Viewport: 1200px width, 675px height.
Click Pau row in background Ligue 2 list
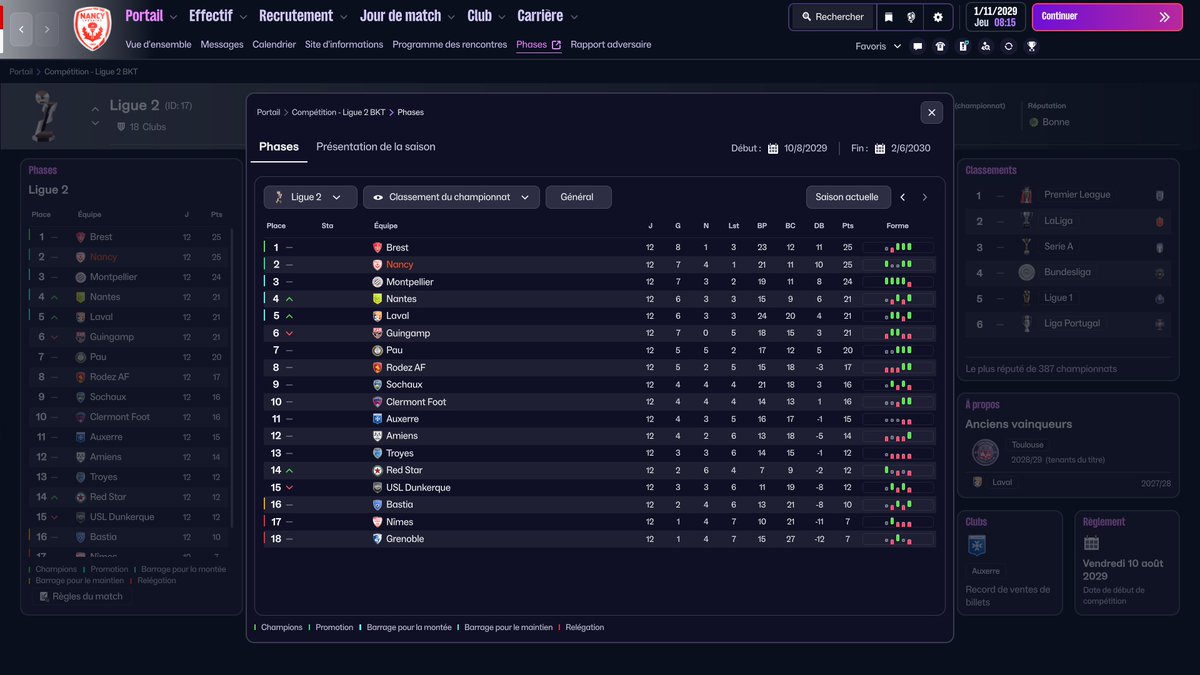128,357
